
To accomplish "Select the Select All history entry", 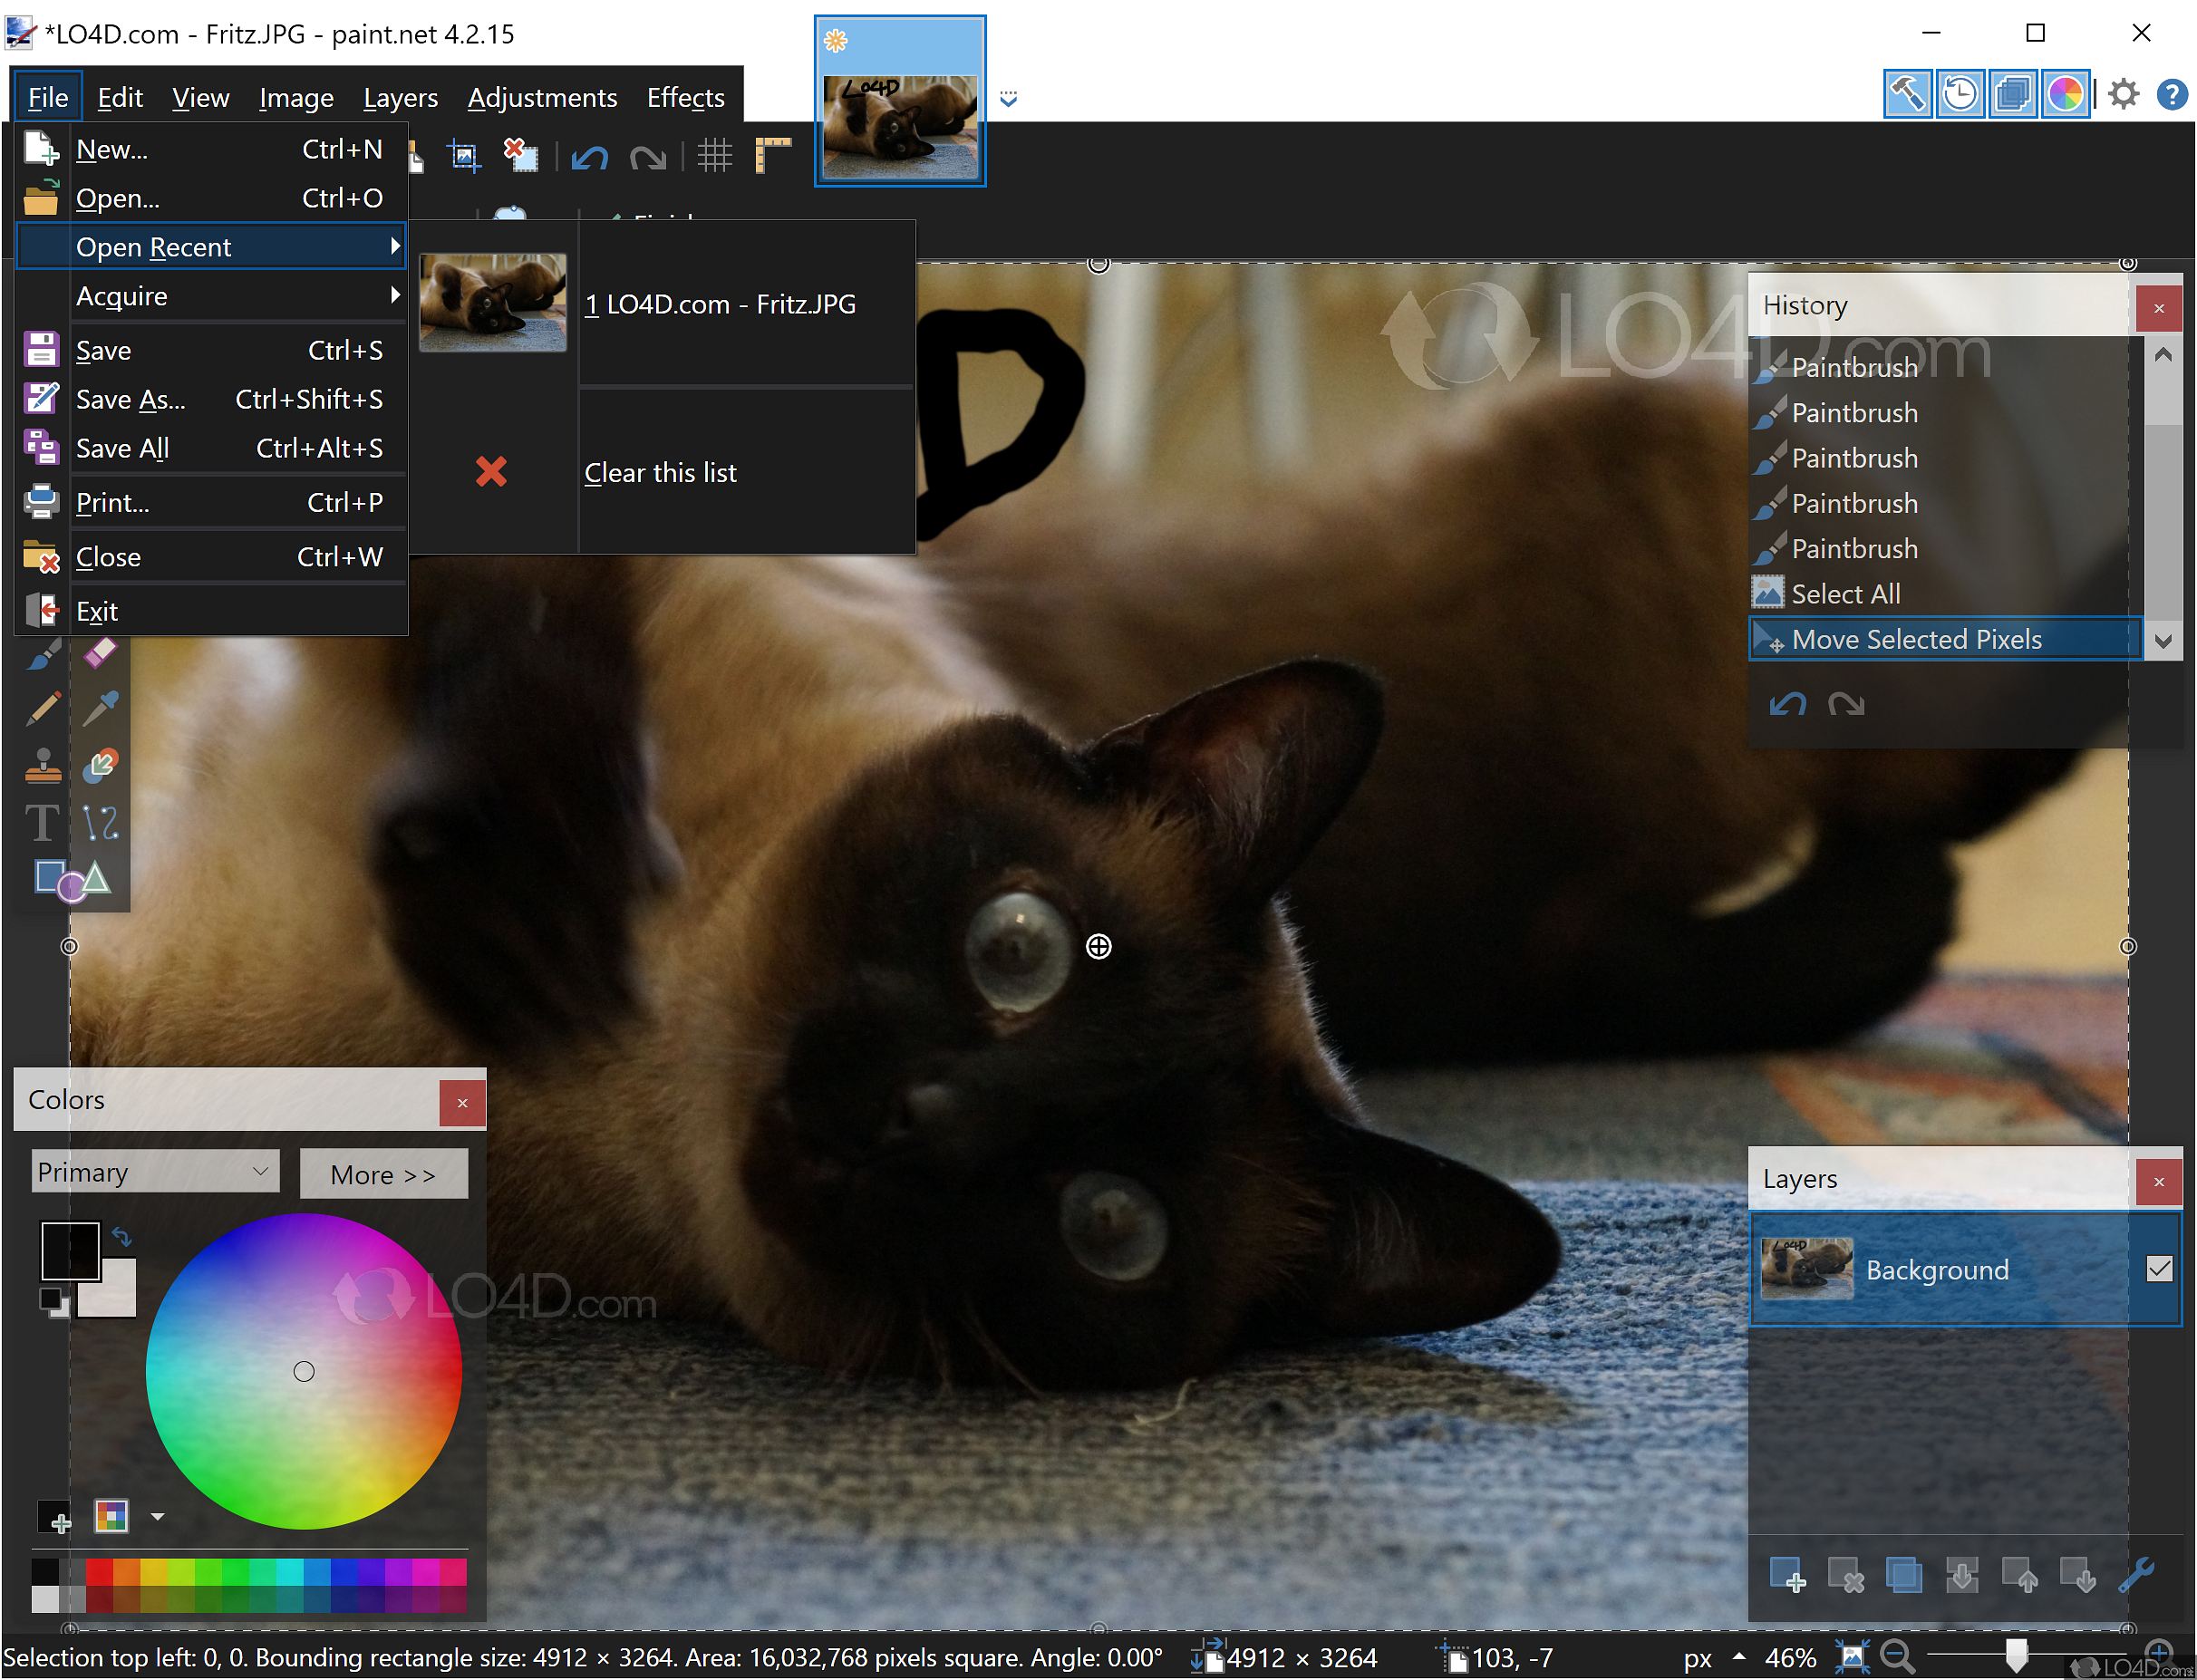I will coord(1944,594).
